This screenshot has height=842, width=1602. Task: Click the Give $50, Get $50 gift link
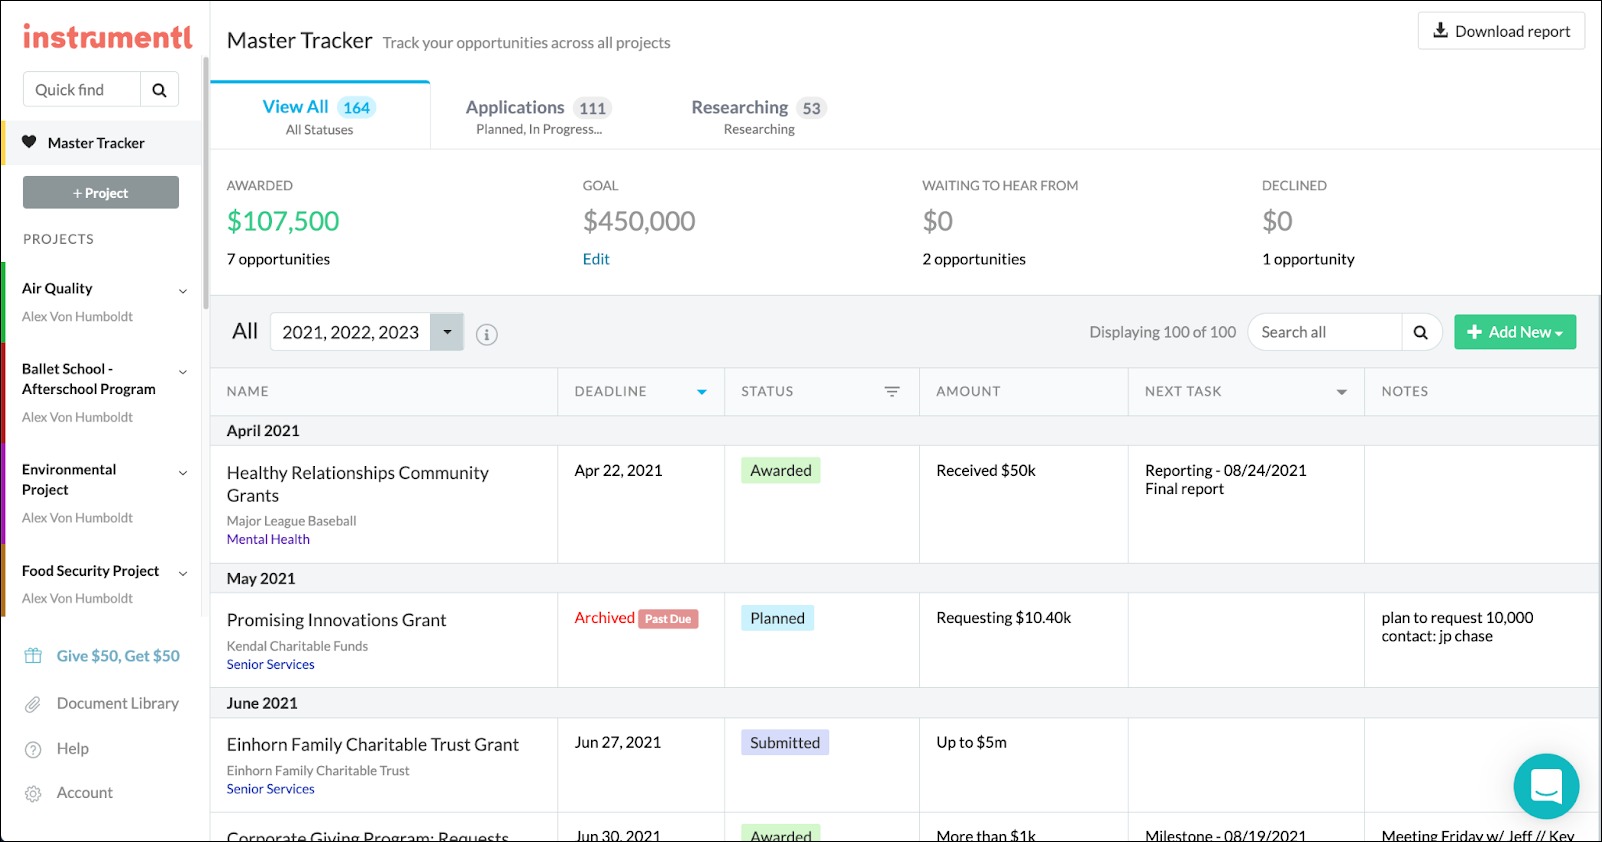pyautogui.click(x=117, y=656)
